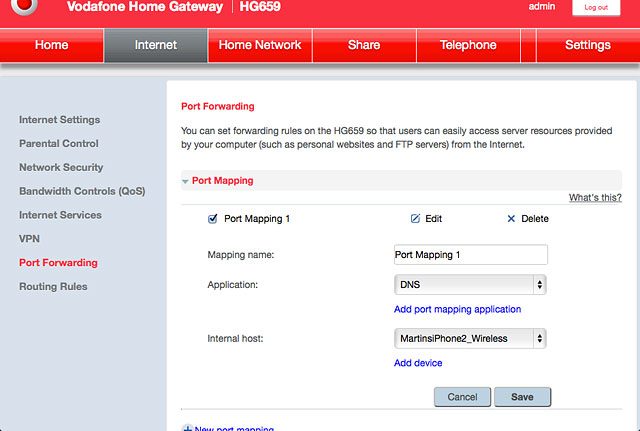This screenshot has height=431, width=640.
Task: Click the plus icon beside New port mapping
Action: click(x=187, y=428)
